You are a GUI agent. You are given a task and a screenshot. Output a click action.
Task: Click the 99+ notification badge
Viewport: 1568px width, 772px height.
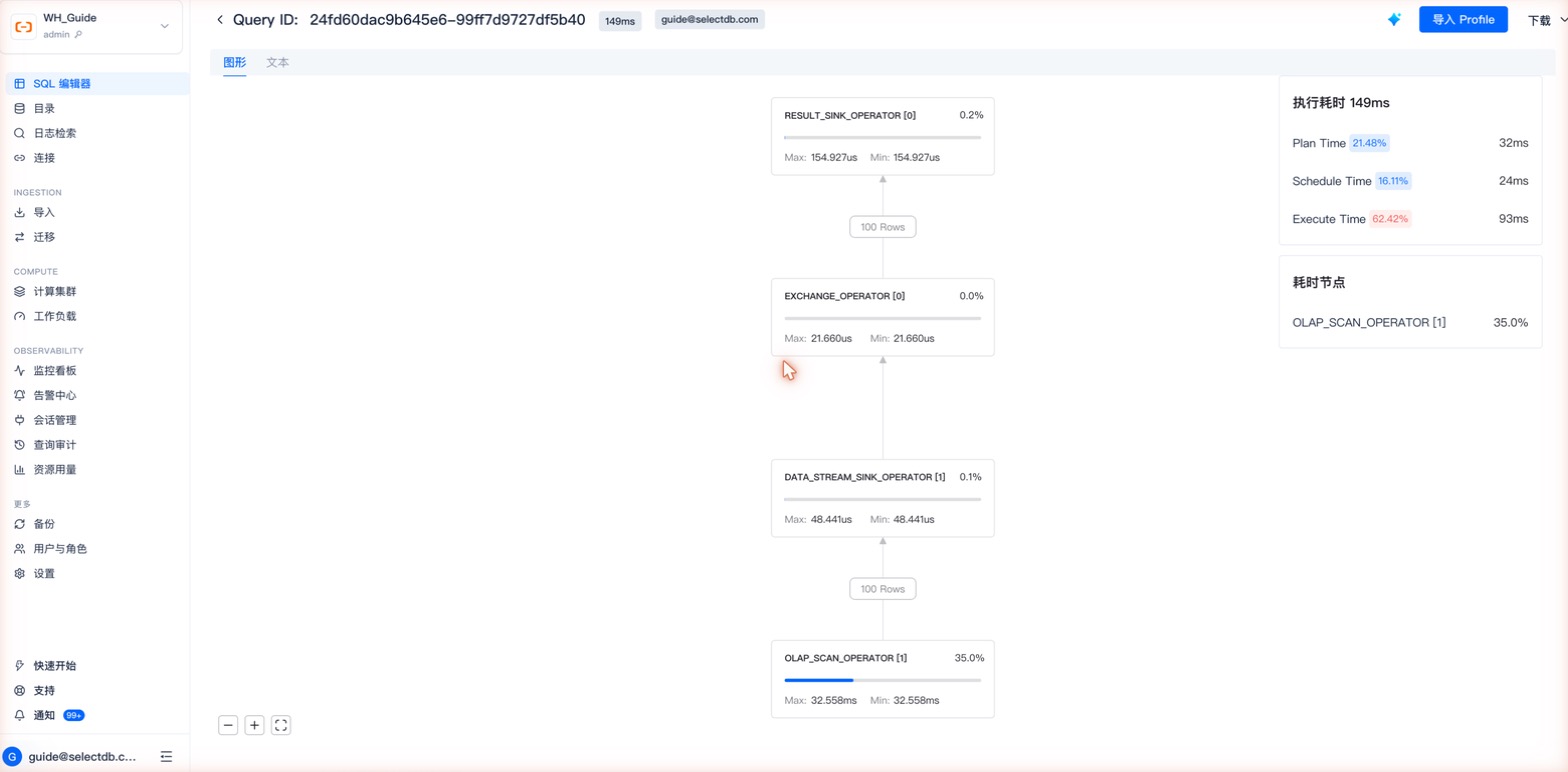pos(74,716)
